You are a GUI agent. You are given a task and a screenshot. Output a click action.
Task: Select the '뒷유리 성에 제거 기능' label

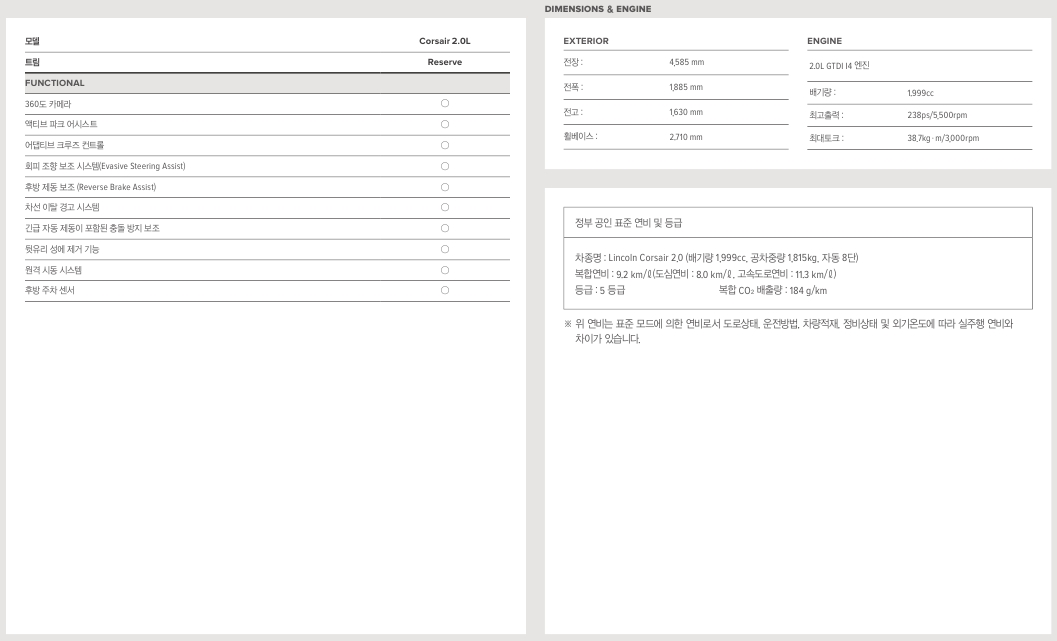62,249
